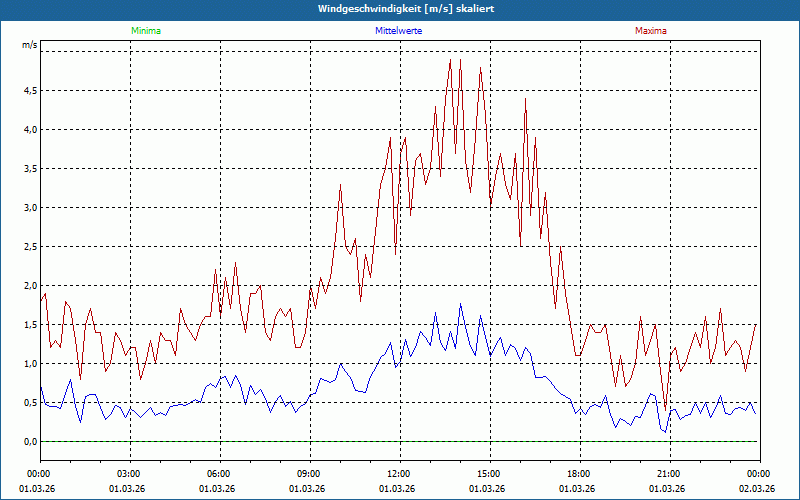Click the red Maxima legend label

click(x=651, y=31)
